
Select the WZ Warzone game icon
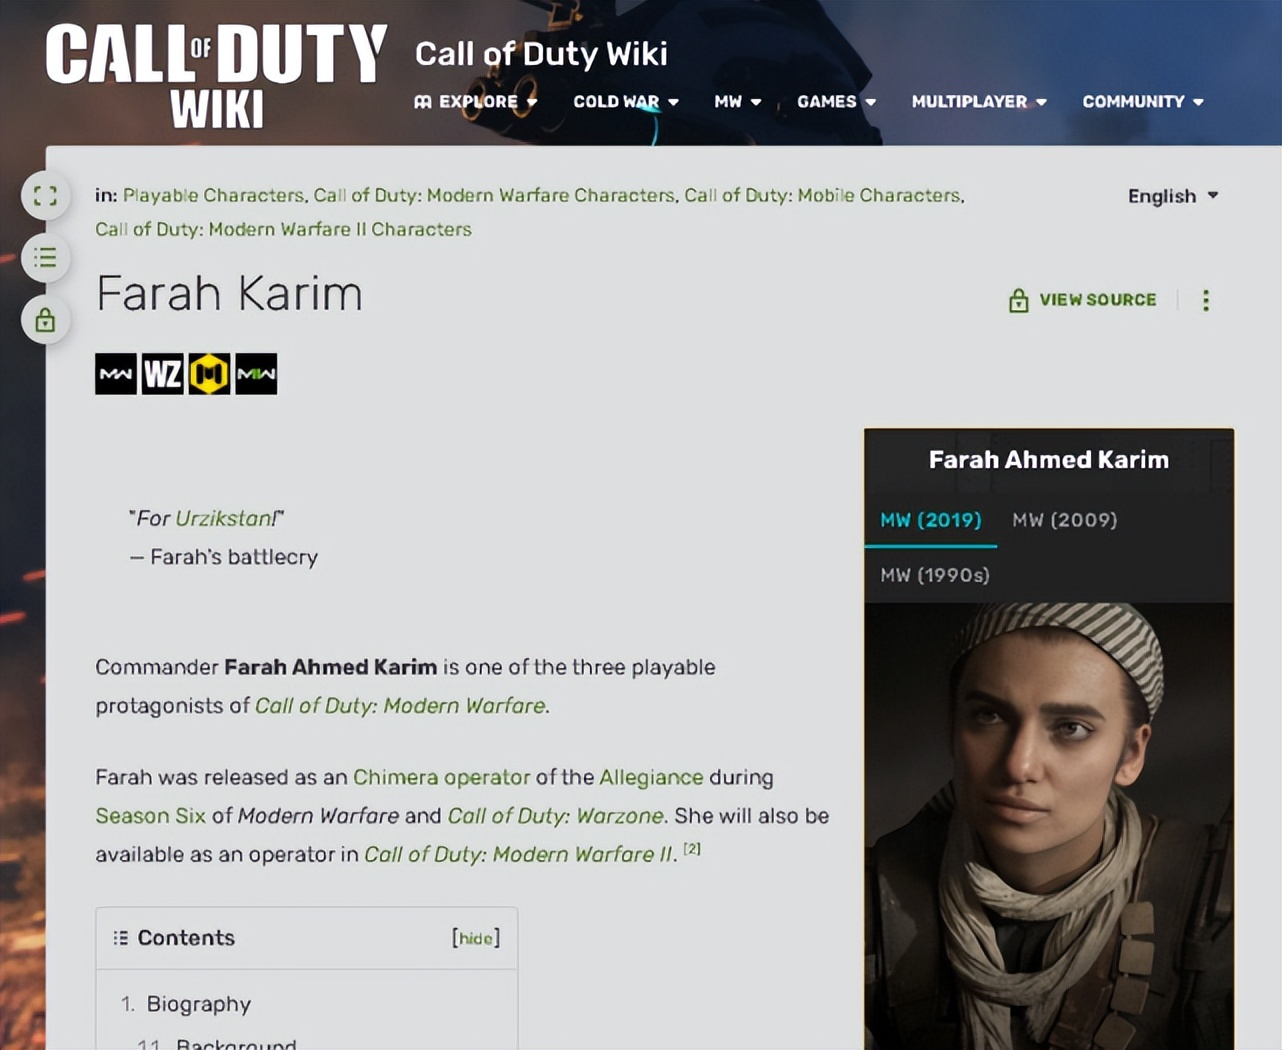162,374
